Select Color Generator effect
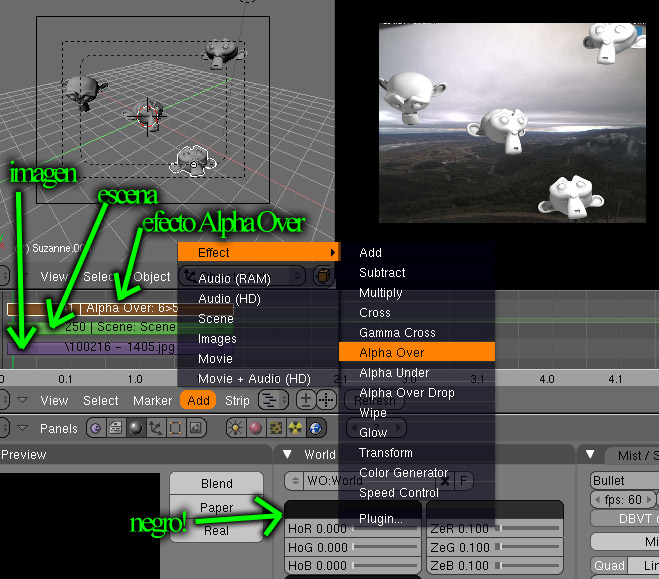 (416, 472)
